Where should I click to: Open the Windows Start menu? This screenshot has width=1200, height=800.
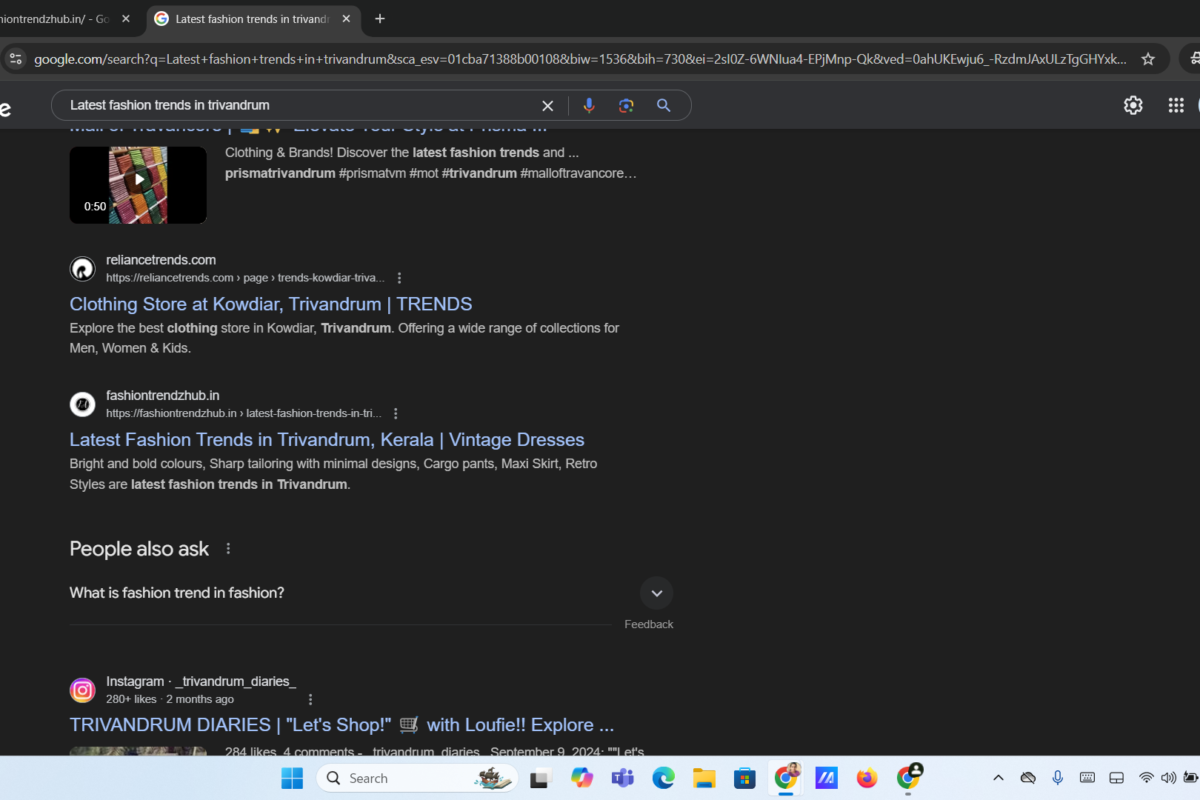(x=292, y=778)
